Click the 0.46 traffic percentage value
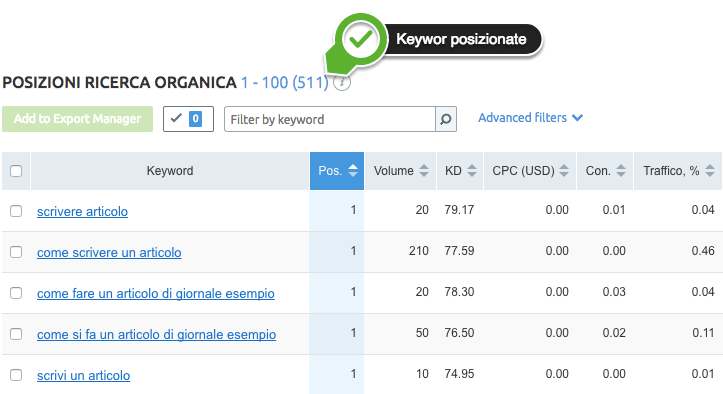Image resolution: width=723 pixels, height=394 pixels. click(703, 251)
